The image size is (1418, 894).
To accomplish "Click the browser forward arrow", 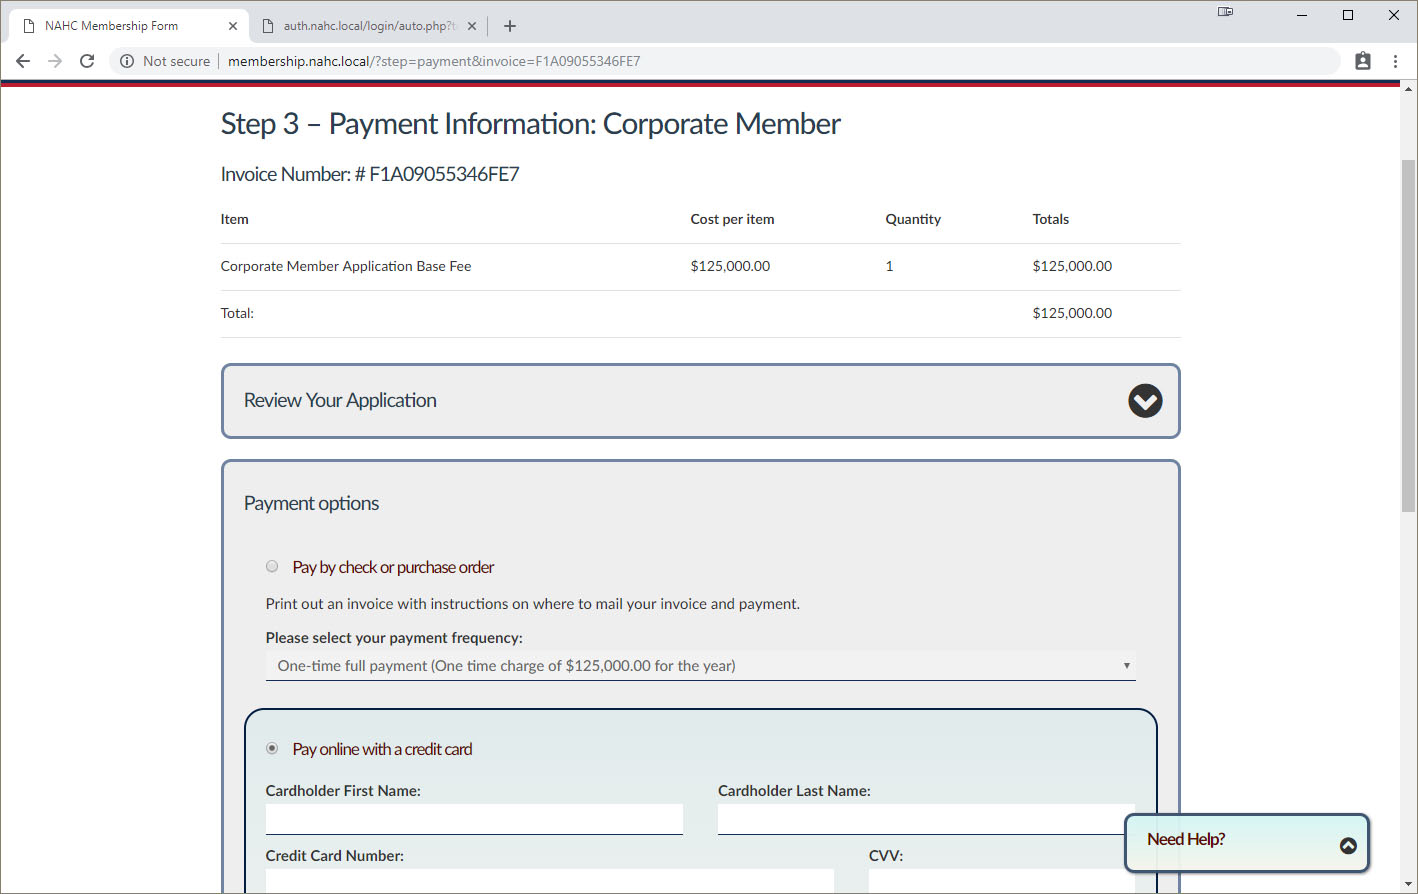I will click(55, 61).
